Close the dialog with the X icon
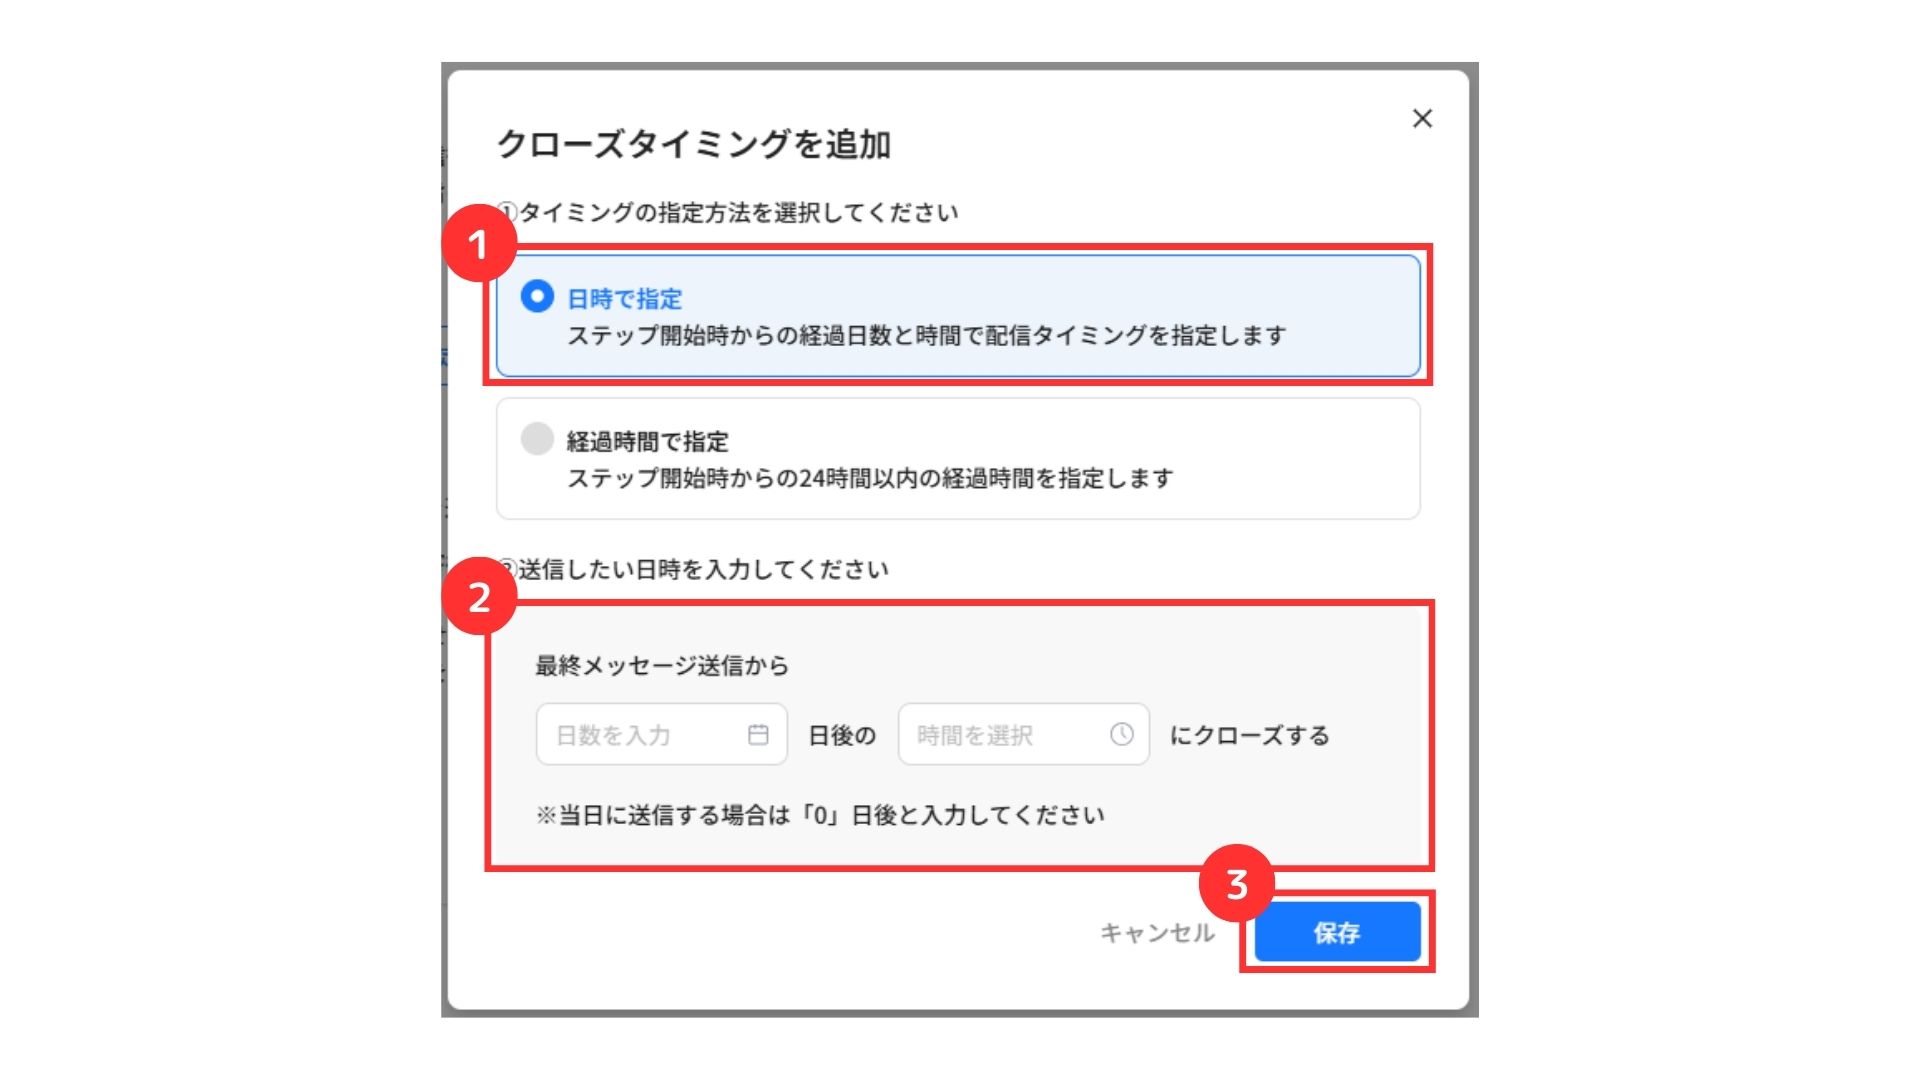The height and width of the screenshot is (1080, 1920). point(1422,119)
